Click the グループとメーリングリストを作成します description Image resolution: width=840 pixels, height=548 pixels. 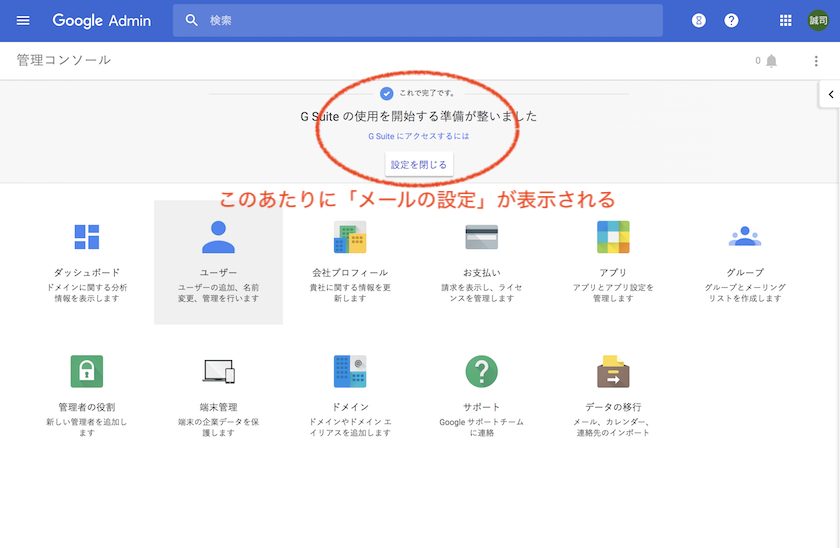pos(745,292)
